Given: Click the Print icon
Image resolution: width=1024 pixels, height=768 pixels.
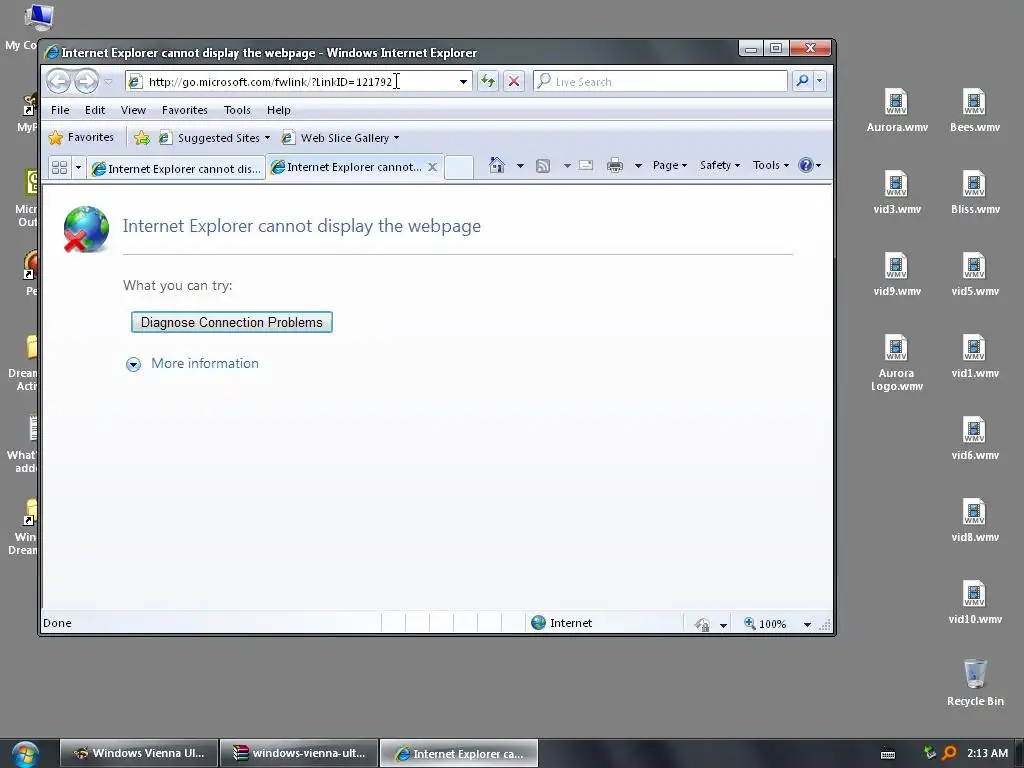Looking at the screenshot, I should 615,166.
